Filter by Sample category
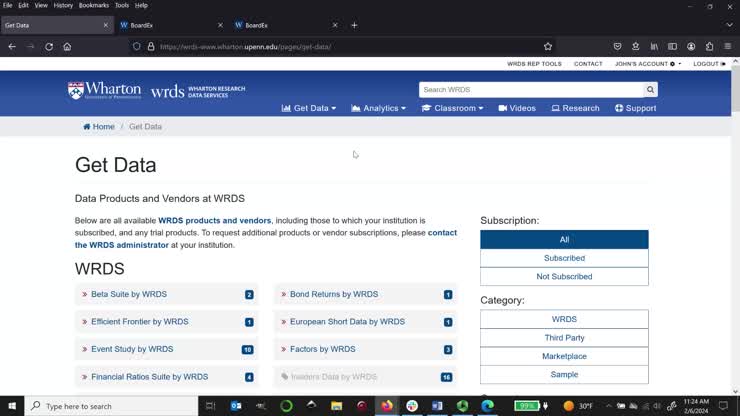This screenshot has height=416, width=740. click(564, 374)
